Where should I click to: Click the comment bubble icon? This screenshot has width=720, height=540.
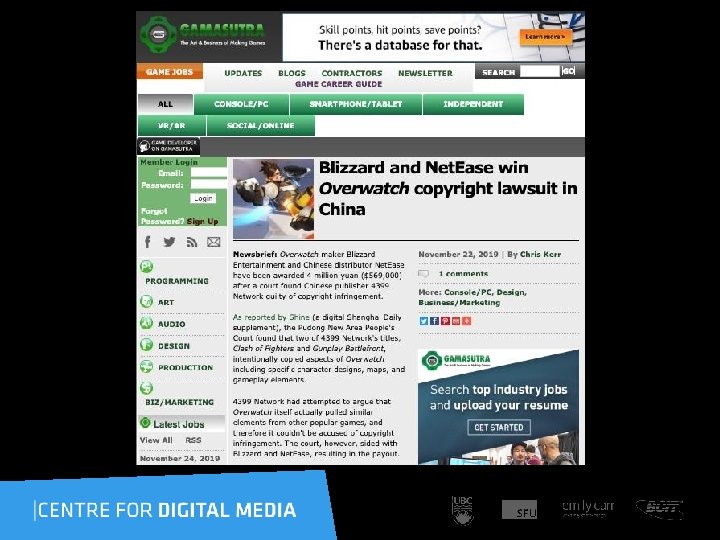pos(423,274)
